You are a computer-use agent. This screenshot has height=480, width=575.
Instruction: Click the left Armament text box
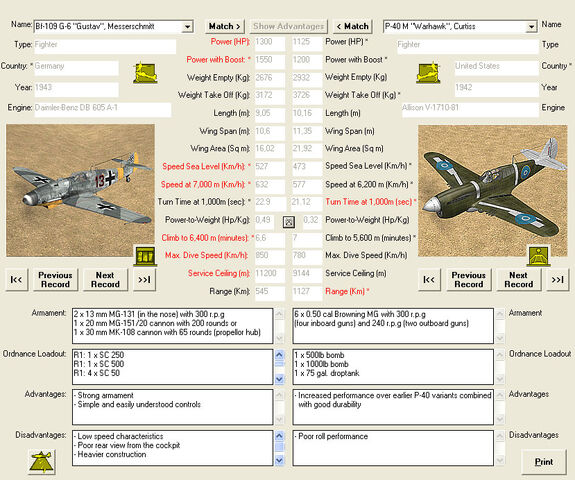click(172, 326)
